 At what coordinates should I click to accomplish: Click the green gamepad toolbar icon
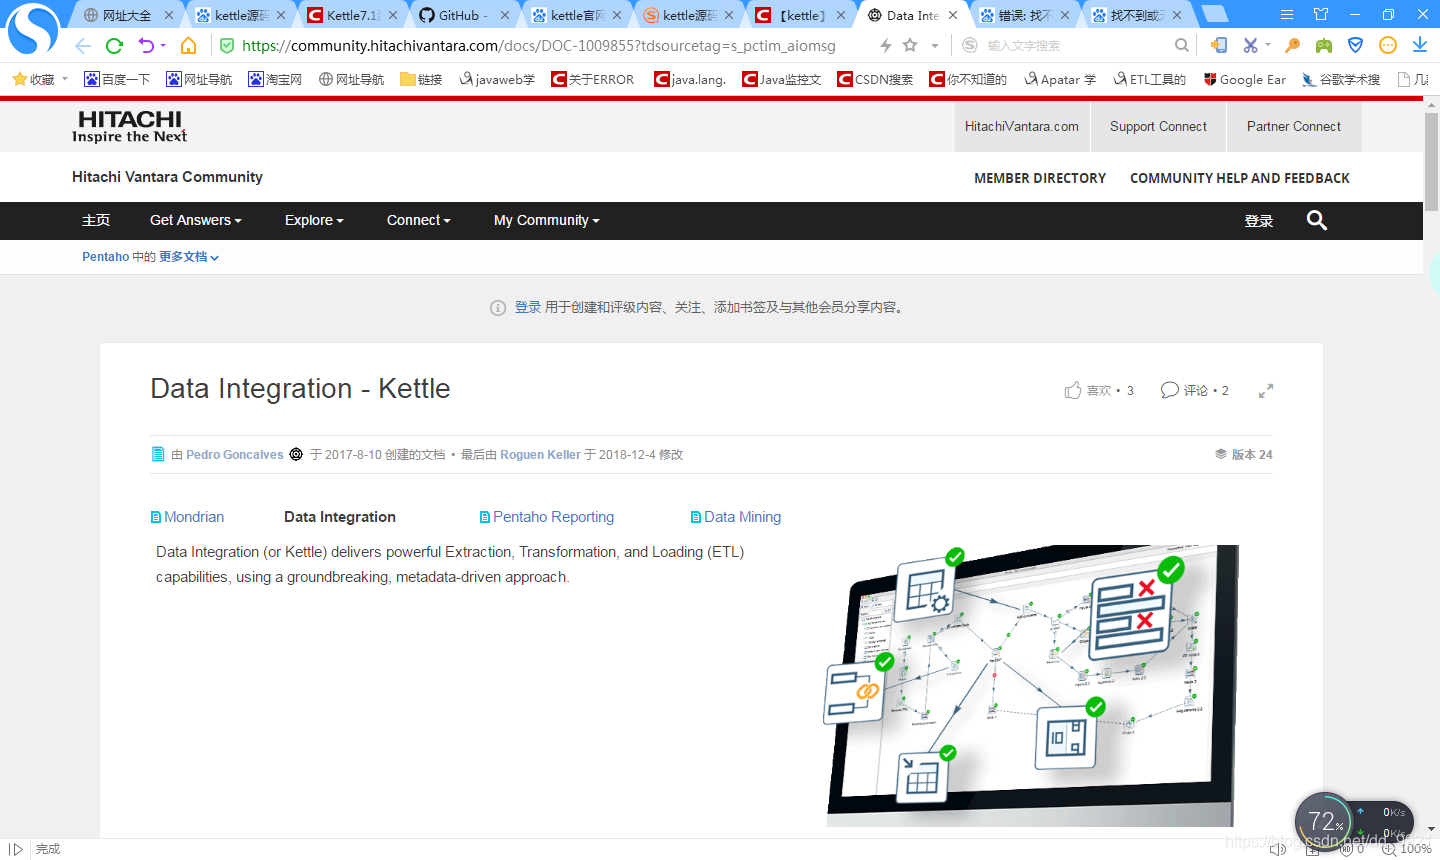(x=1324, y=45)
